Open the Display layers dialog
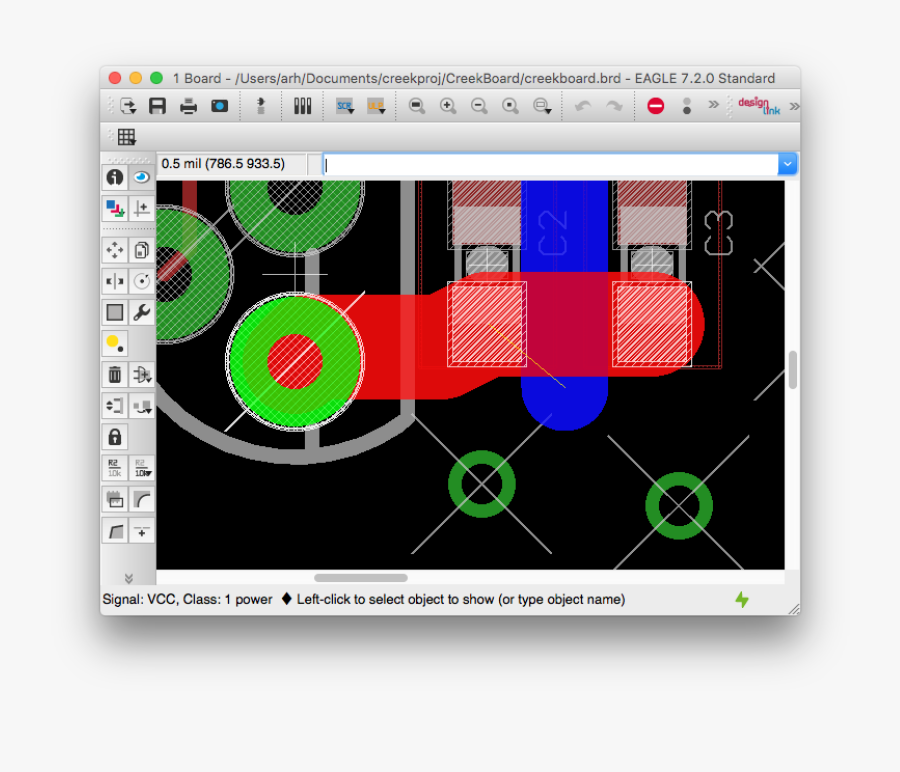The height and width of the screenshot is (772, 900). [114, 208]
